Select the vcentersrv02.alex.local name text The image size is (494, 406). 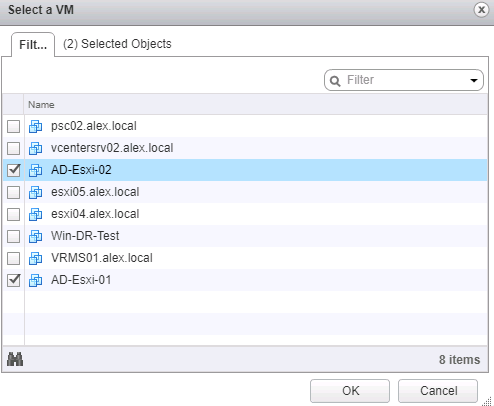(x=112, y=148)
